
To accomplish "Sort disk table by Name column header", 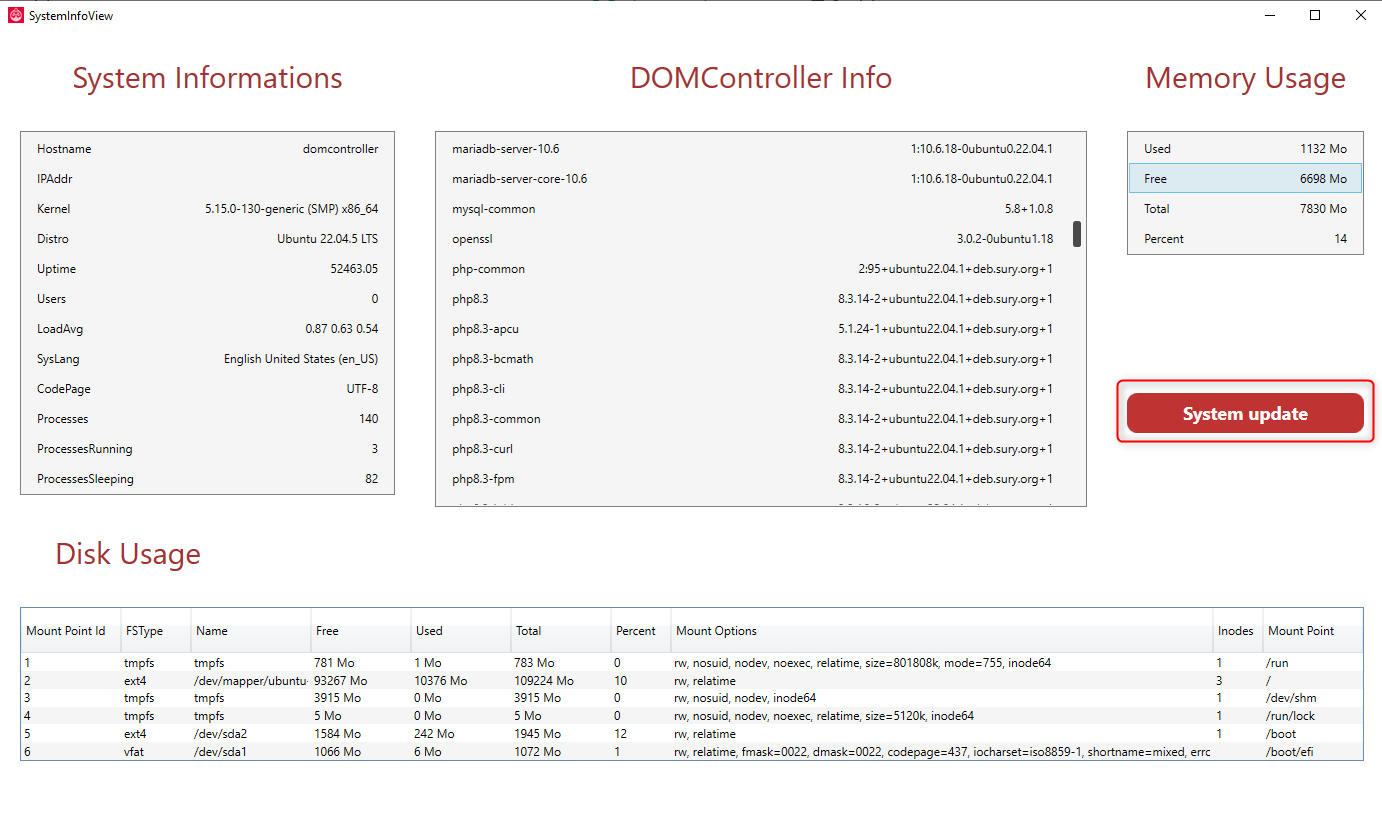I will pos(251,631).
